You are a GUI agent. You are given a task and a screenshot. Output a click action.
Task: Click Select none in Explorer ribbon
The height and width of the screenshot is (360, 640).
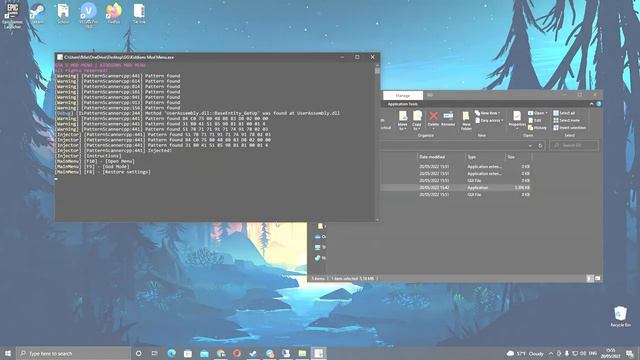(x=567, y=120)
